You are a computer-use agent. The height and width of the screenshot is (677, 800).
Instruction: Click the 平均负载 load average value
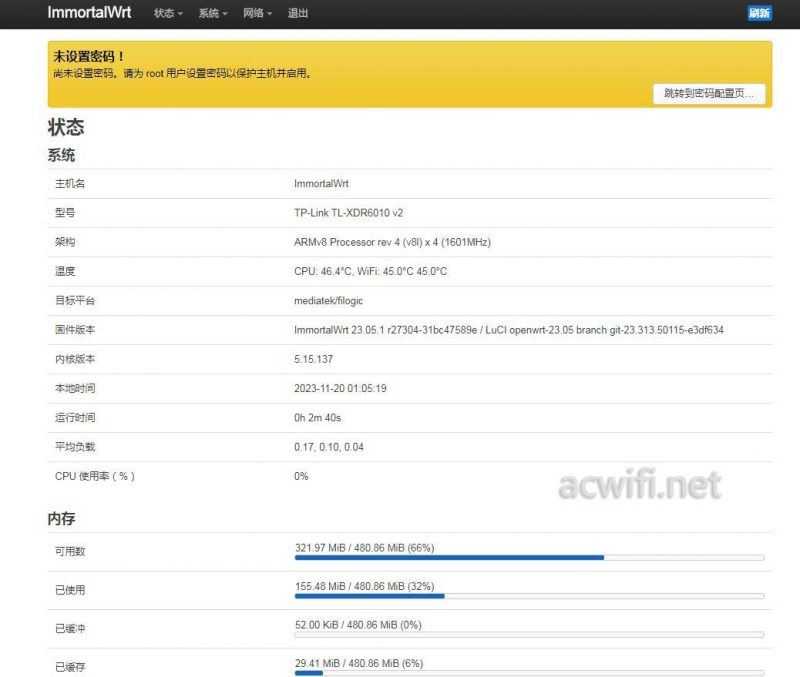(332, 446)
